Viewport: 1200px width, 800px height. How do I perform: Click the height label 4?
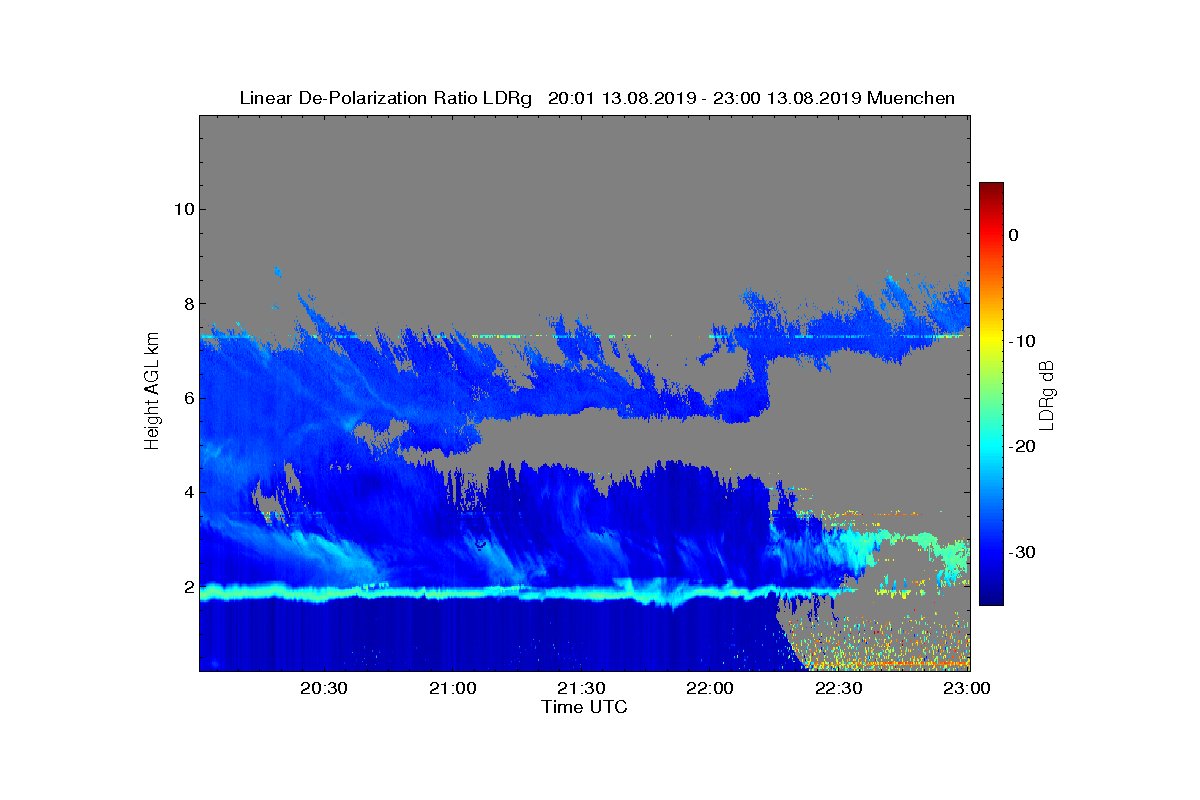click(188, 492)
